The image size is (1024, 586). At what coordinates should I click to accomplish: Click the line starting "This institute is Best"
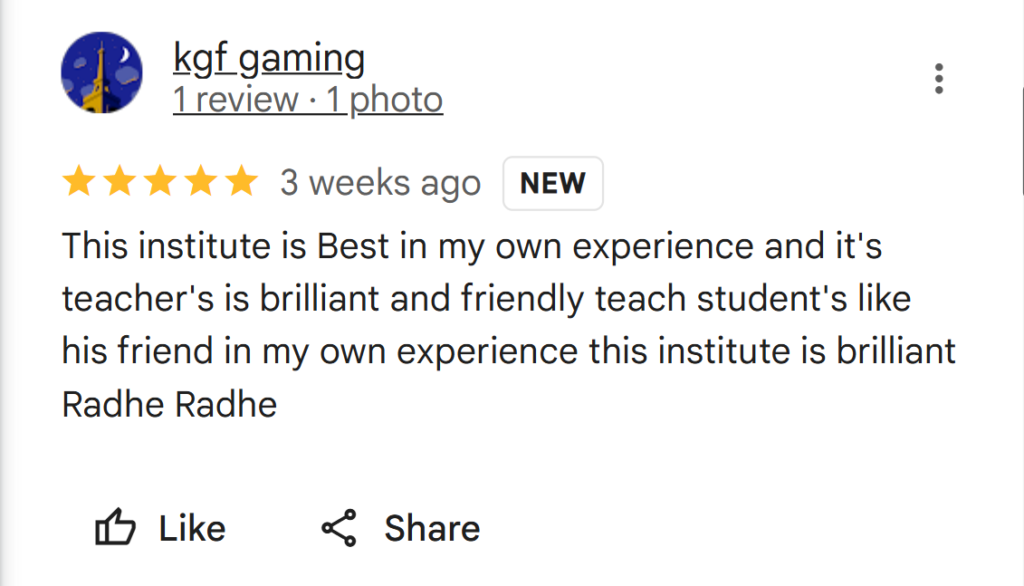tap(471, 245)
